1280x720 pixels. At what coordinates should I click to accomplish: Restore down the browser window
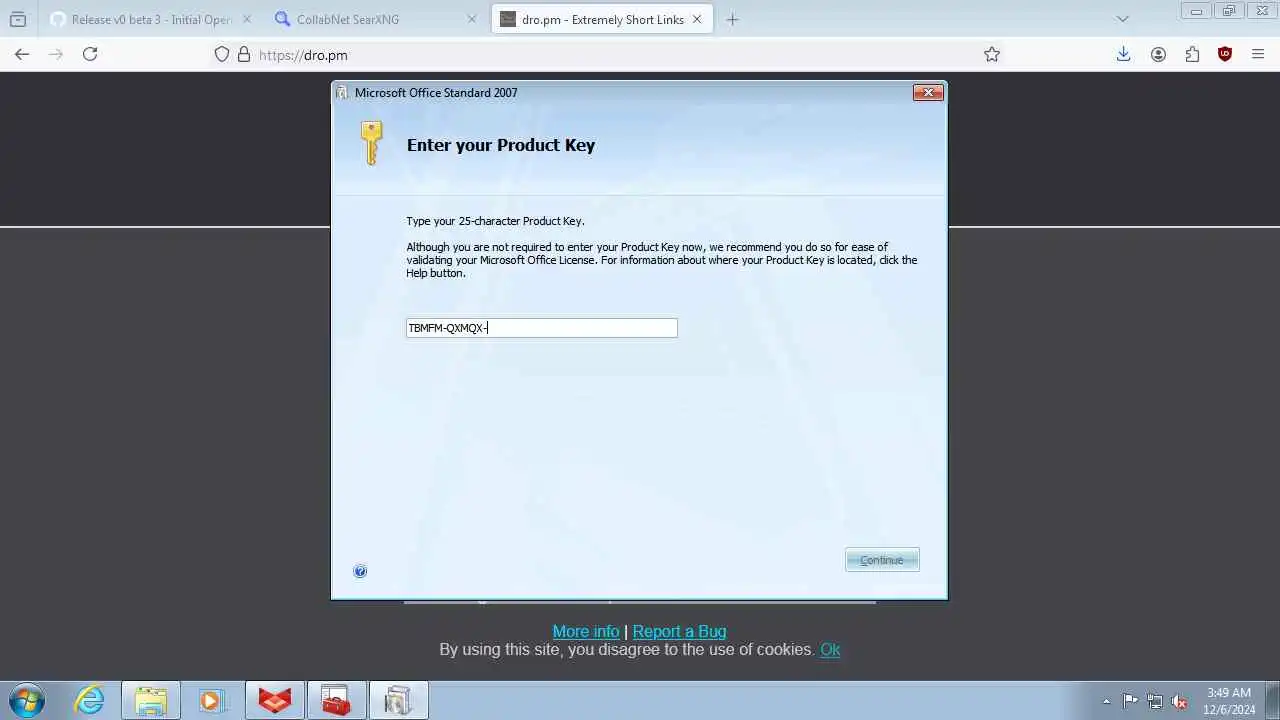click(1229, 11)
